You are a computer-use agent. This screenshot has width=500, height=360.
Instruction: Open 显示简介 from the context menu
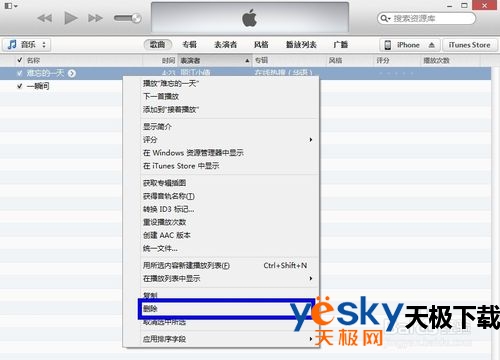point(221,127)
